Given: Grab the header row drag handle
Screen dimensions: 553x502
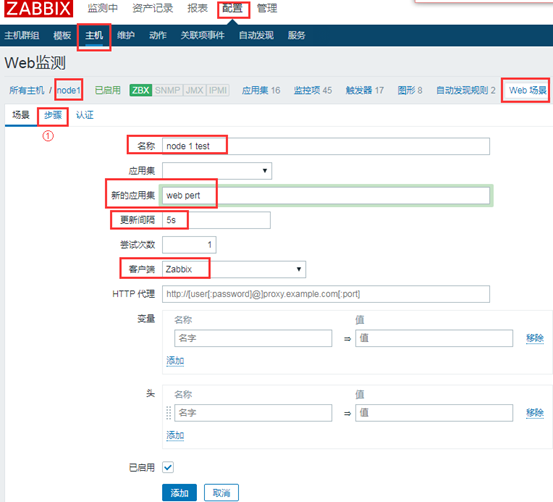Looking at the screenshot, I should pyautogui.click(x=169, y=413).
